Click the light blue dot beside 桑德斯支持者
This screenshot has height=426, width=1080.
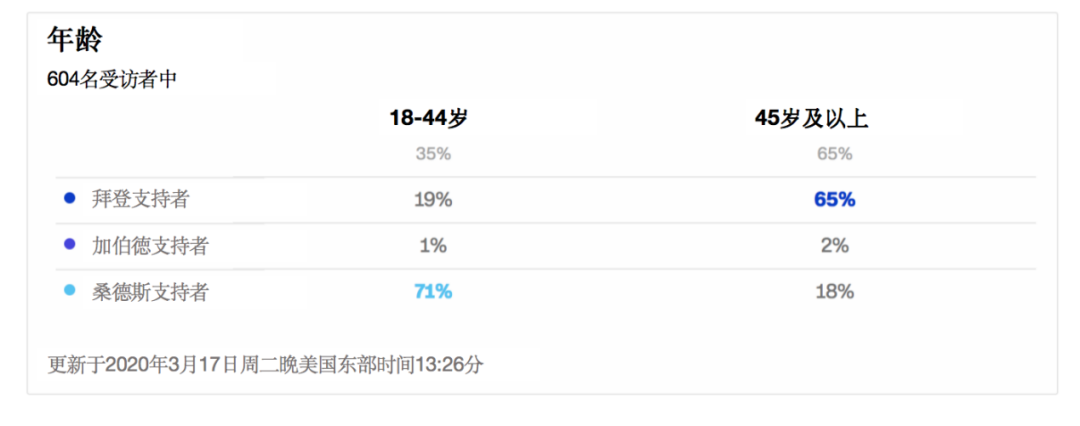tap(69, 292)
